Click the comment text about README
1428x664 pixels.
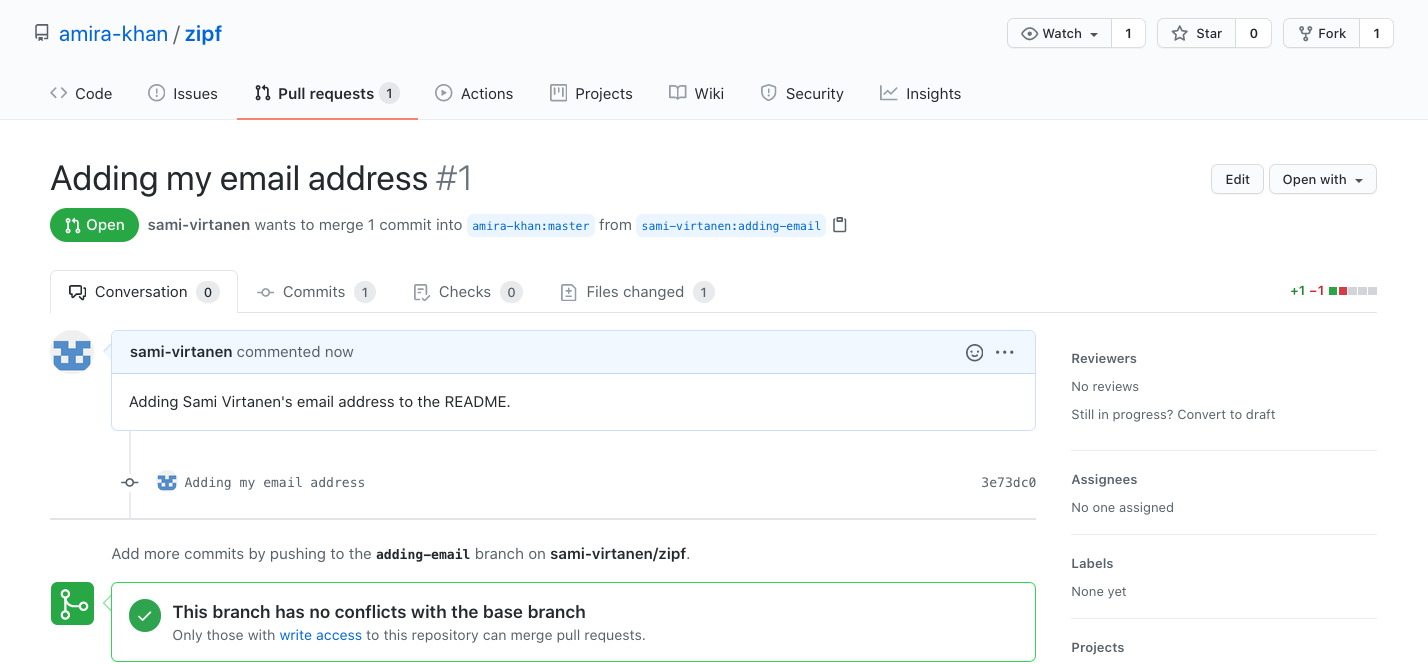tap(320, 402)
